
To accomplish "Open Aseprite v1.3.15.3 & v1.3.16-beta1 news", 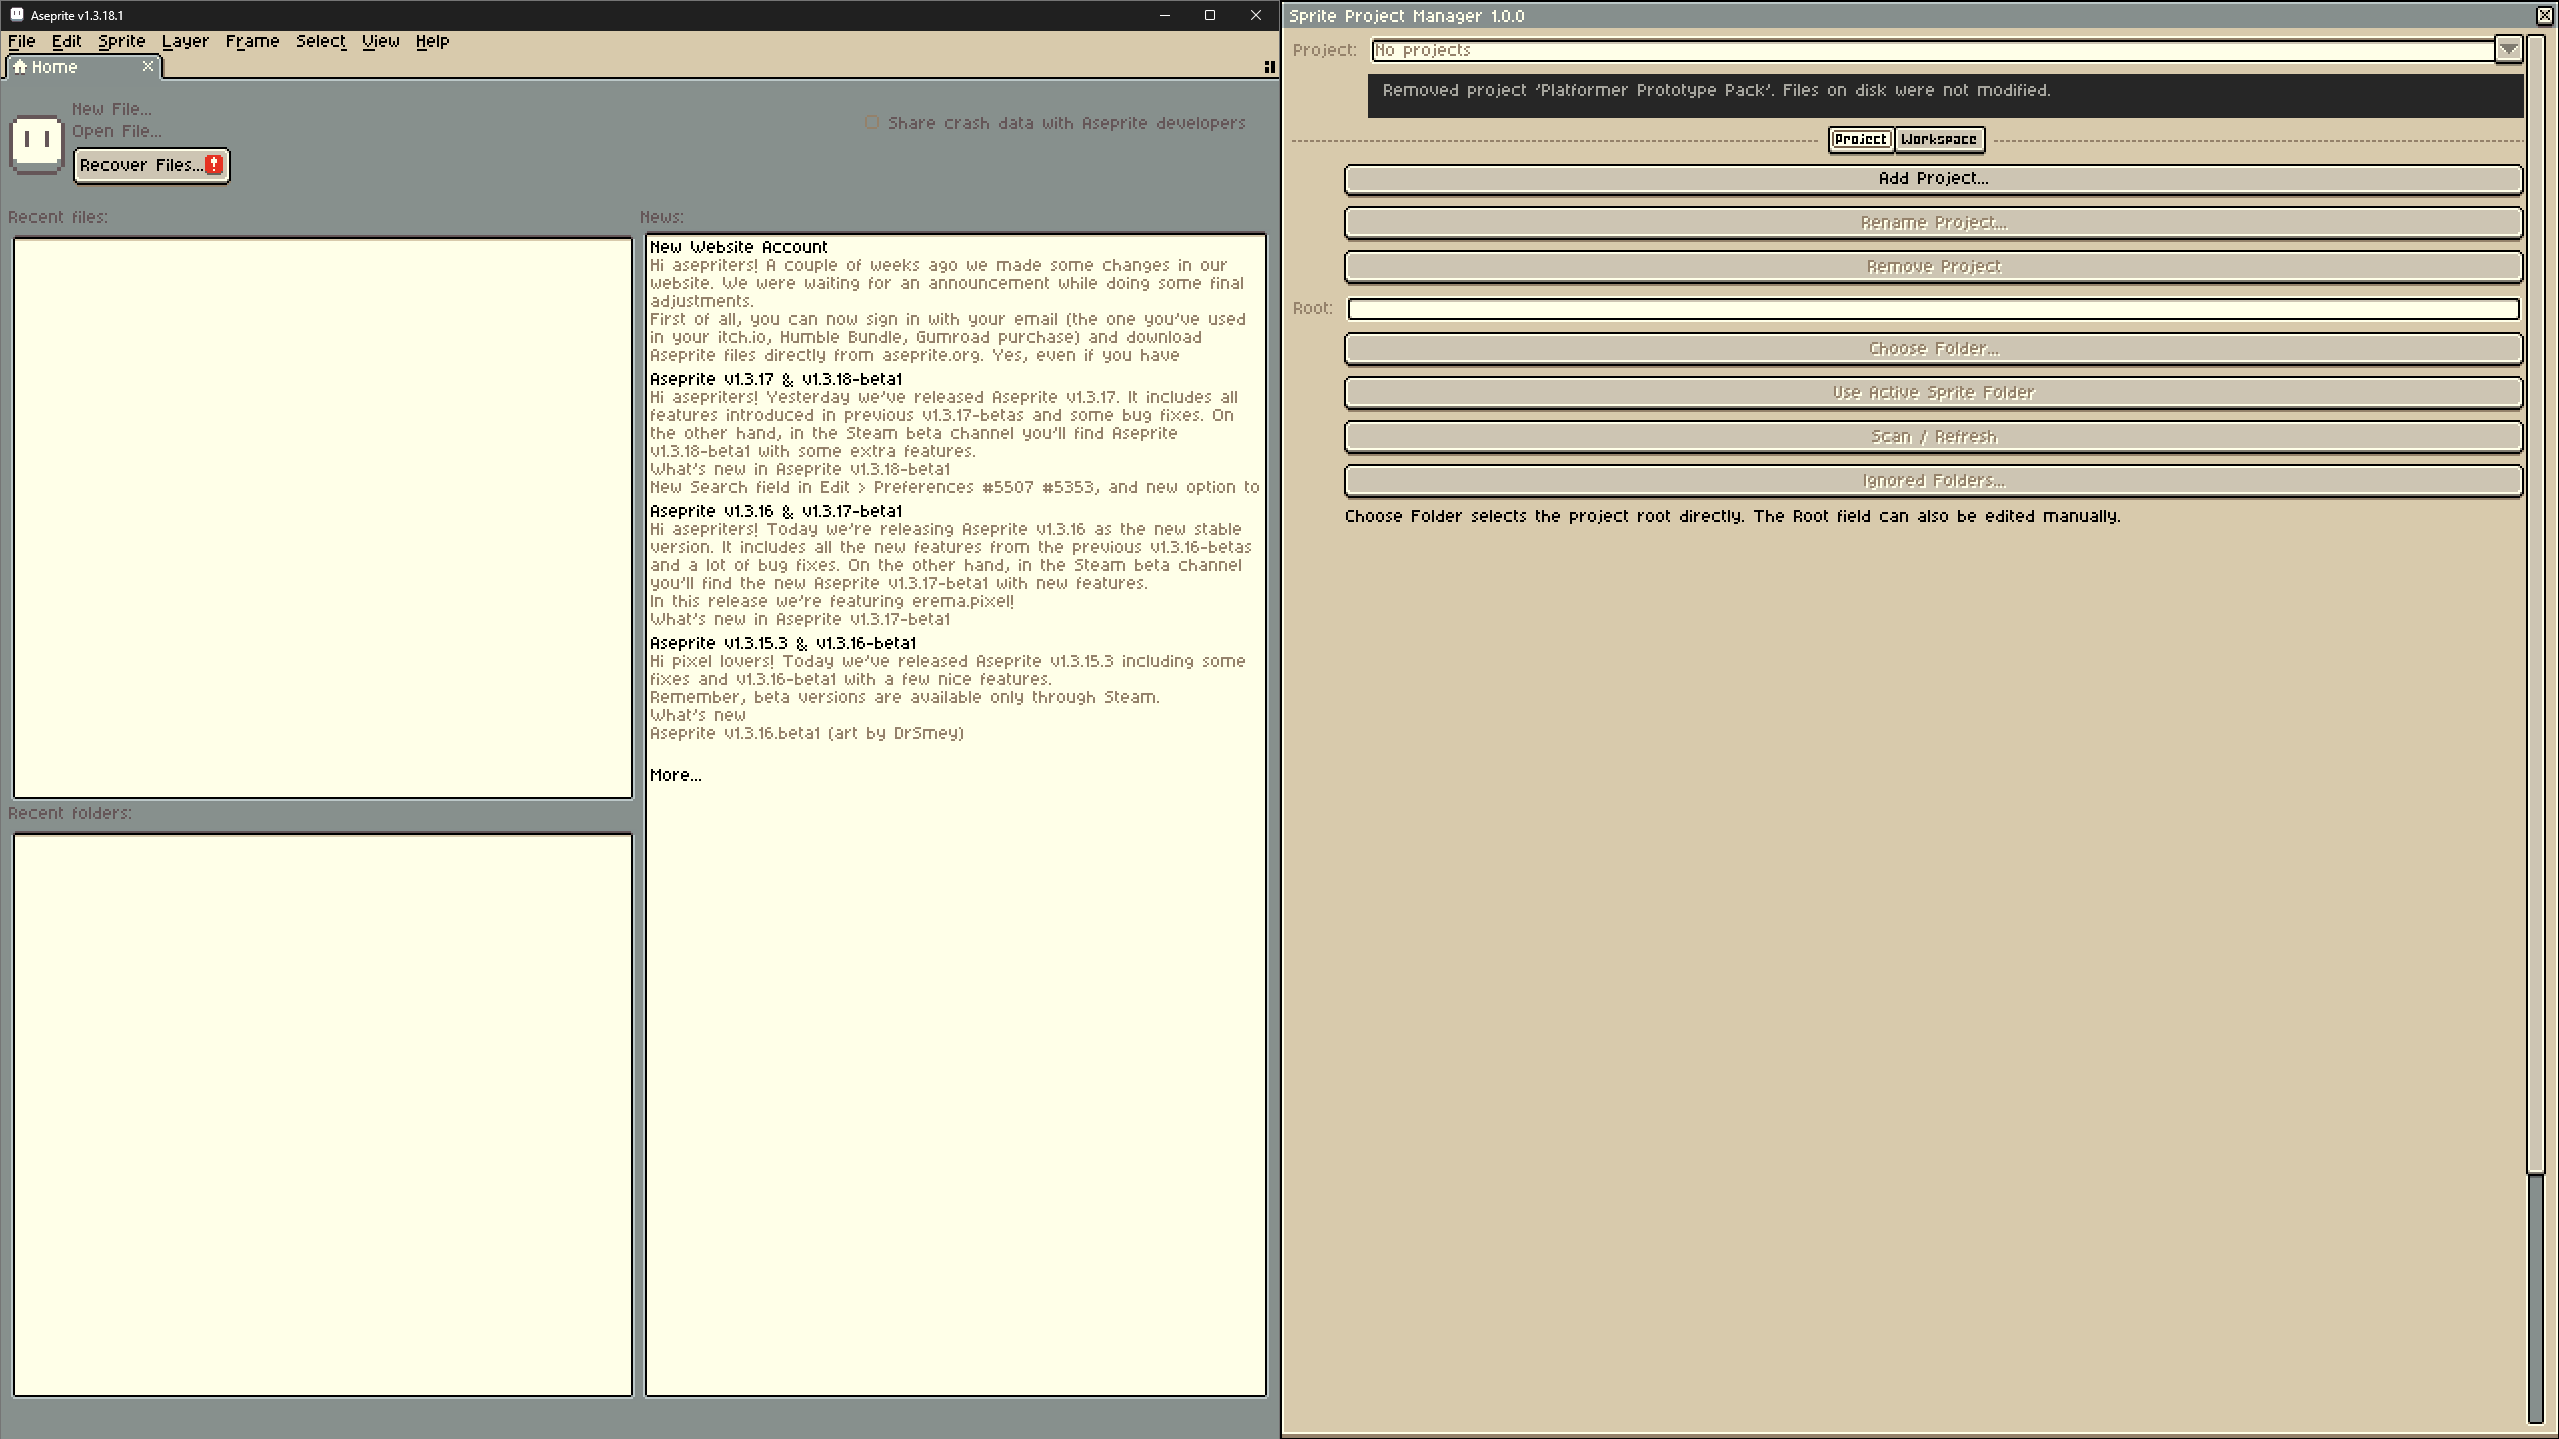I will click(x=783, y=643).
